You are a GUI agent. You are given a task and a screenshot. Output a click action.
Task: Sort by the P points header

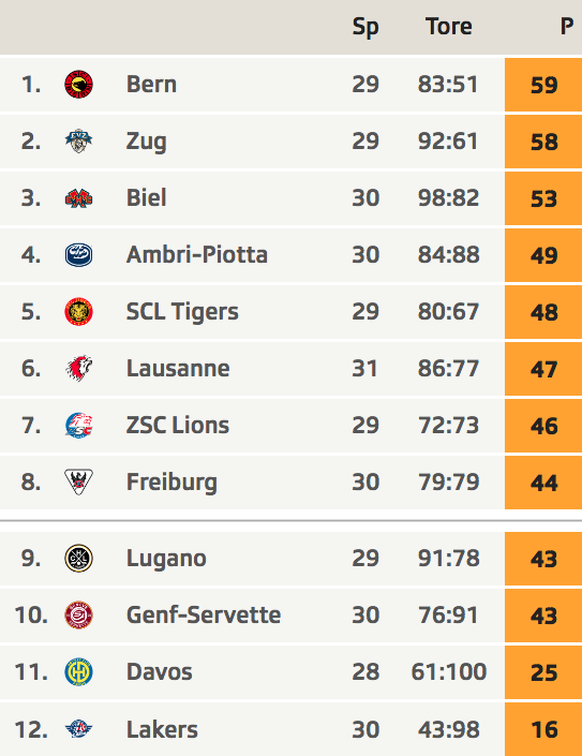point(567,26)
